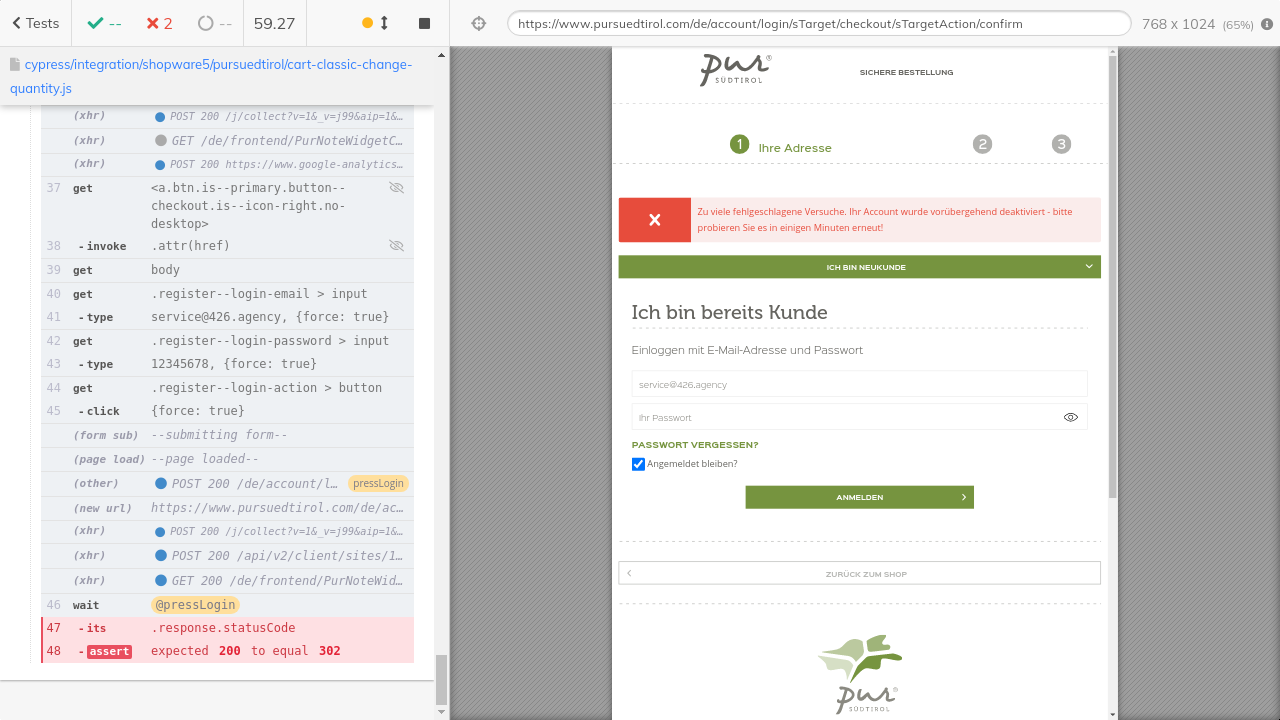This screenshot has width=1280, height=720.
Task: Click the Passwort vergessen link
Action: [x=695, y=445]
